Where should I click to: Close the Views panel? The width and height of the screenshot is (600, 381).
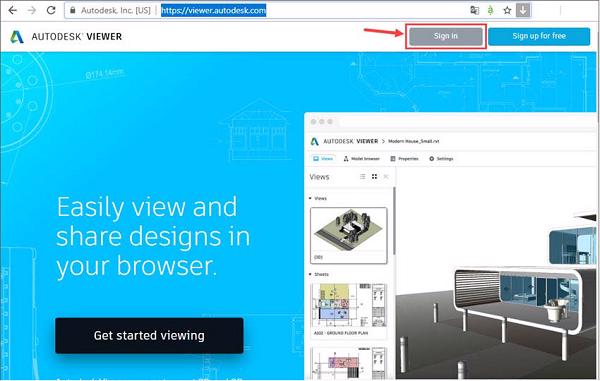(x=386, y=176)
